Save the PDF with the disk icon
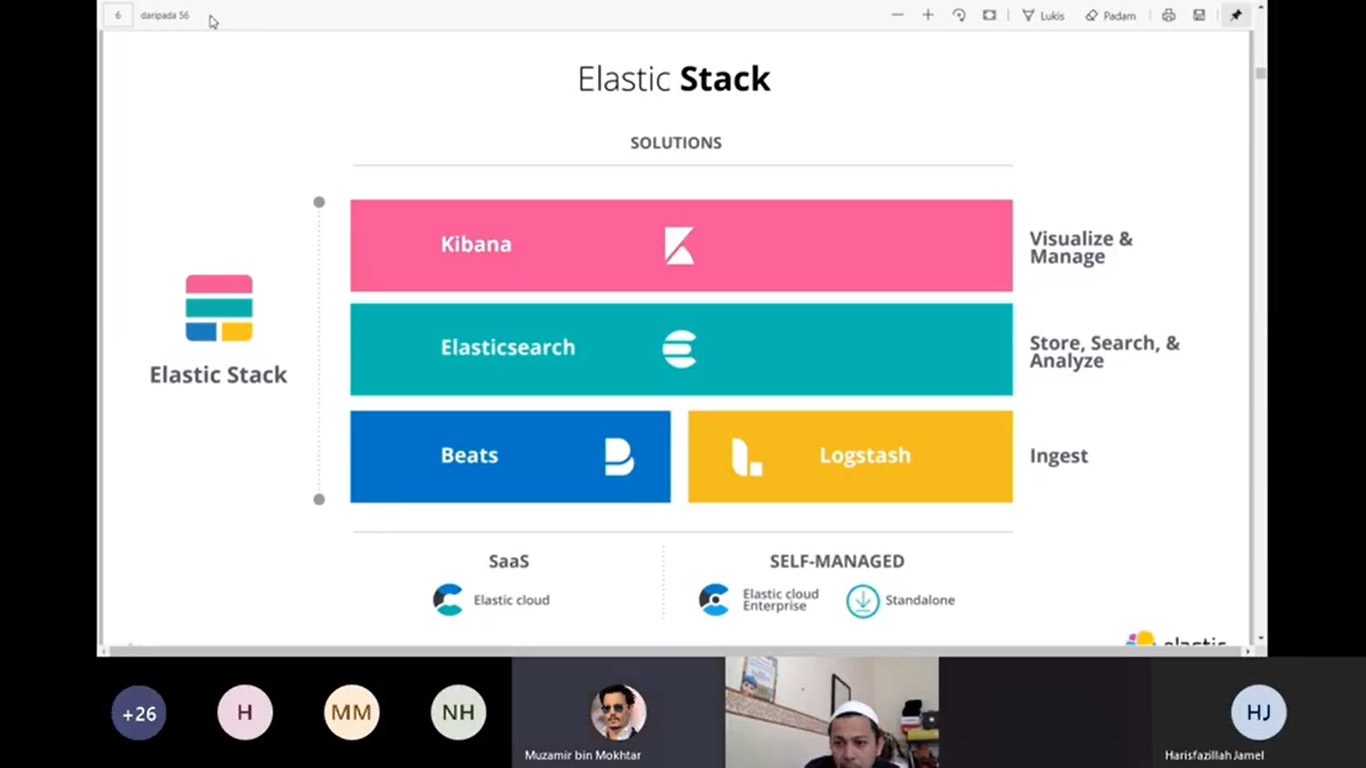The image size is (1366, 768). (1199, 15)
